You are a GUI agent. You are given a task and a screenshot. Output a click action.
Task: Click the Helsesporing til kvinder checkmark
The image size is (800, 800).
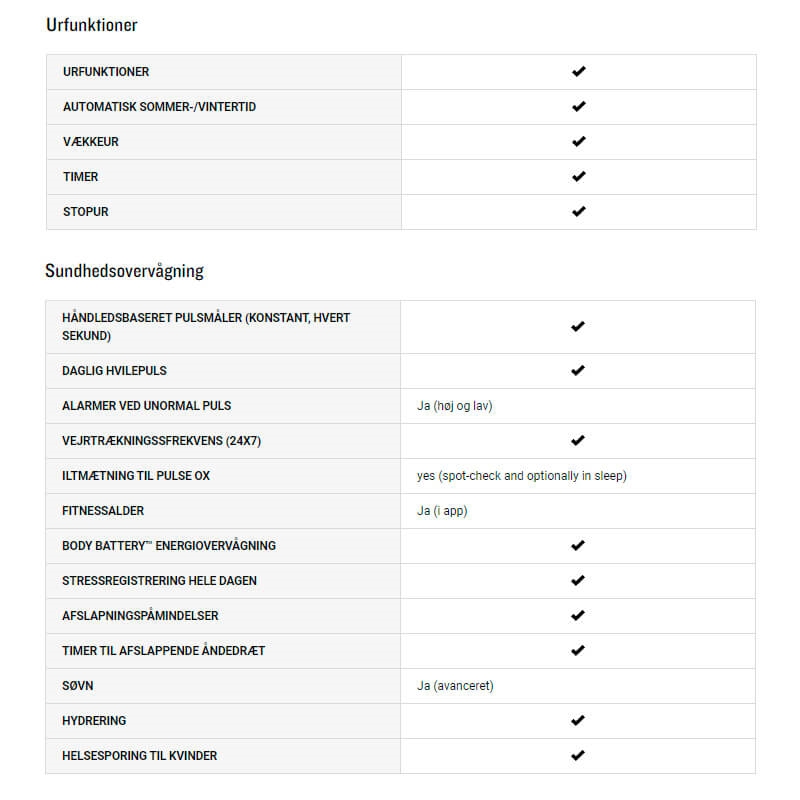pyautogui.click(x=577, y=756)
